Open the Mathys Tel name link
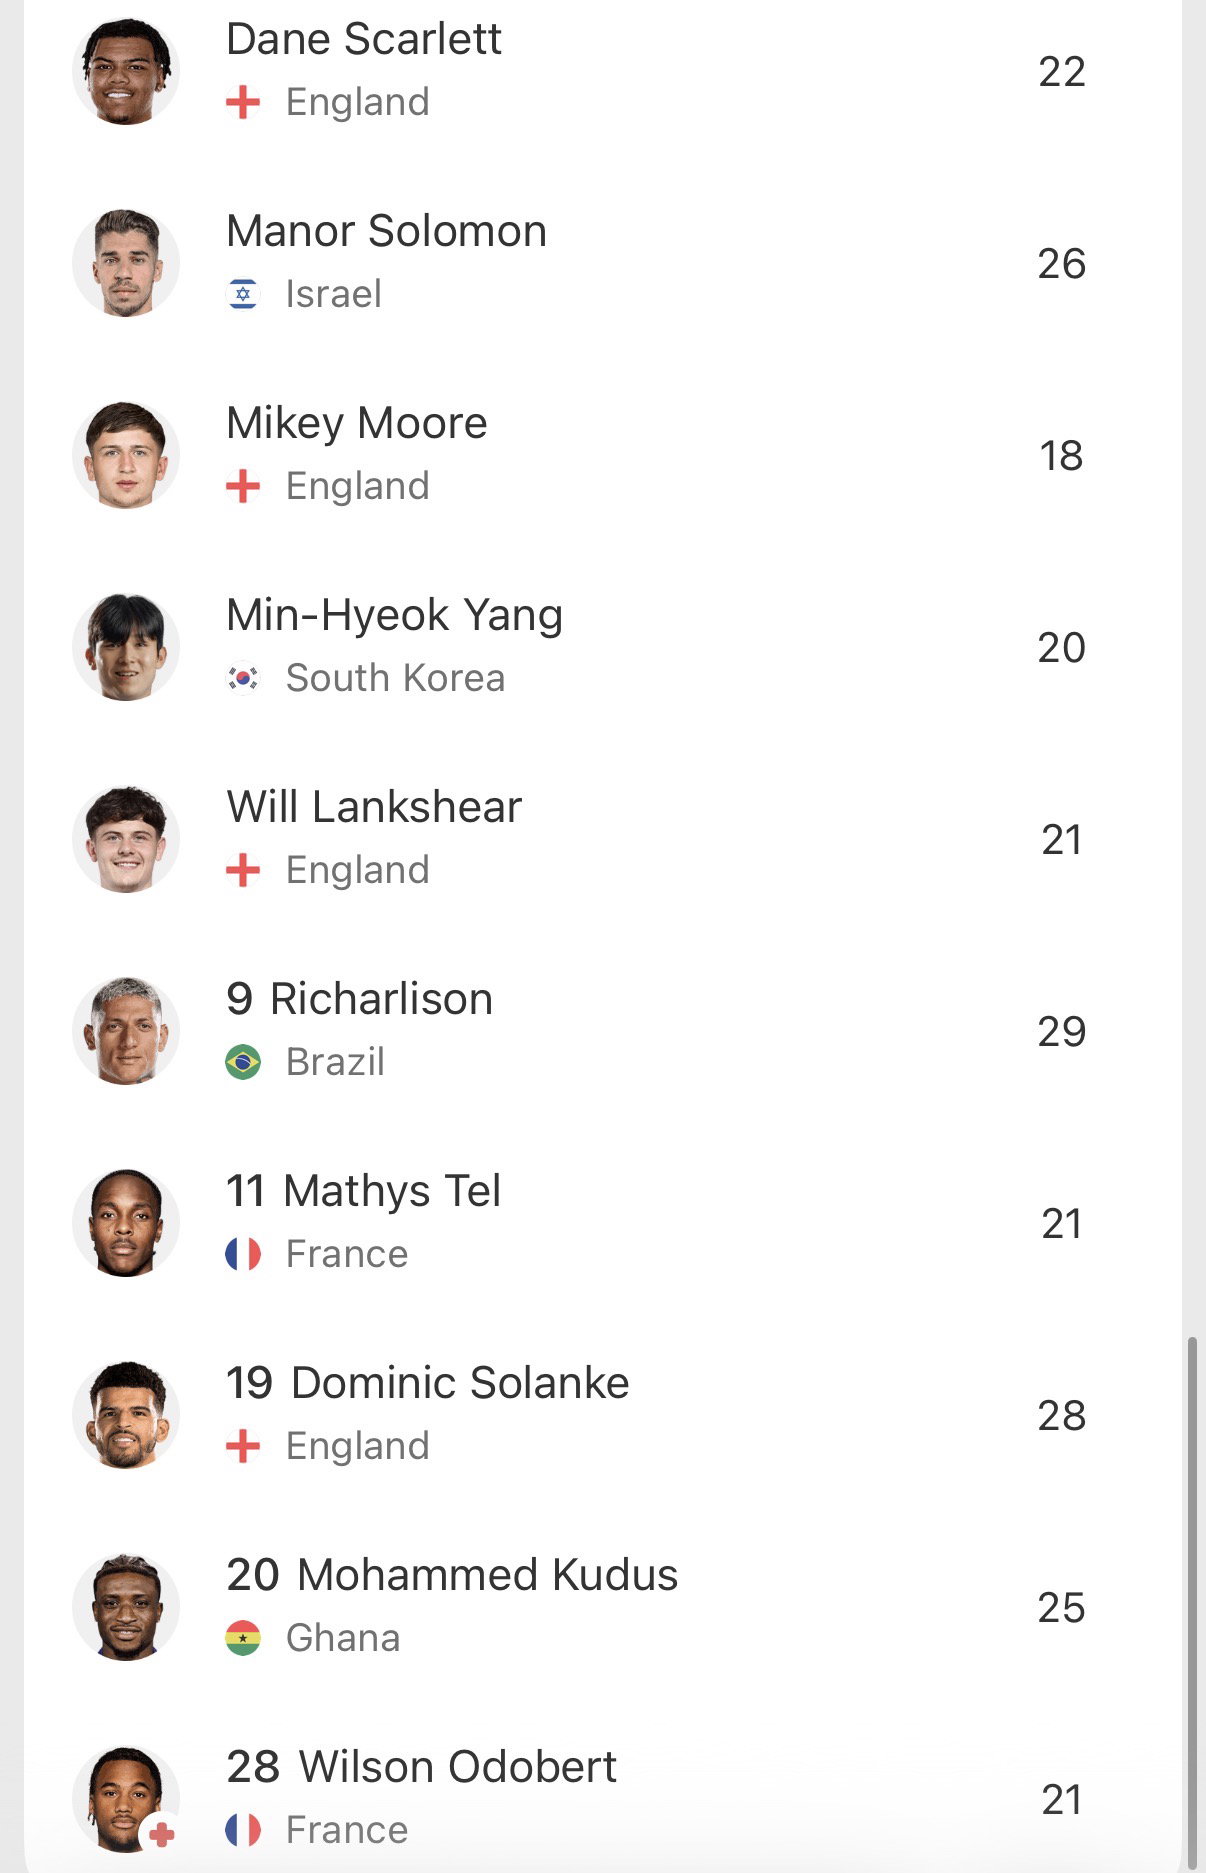The height and width of the screenshot is (1873, 1206). point(392,1191)
